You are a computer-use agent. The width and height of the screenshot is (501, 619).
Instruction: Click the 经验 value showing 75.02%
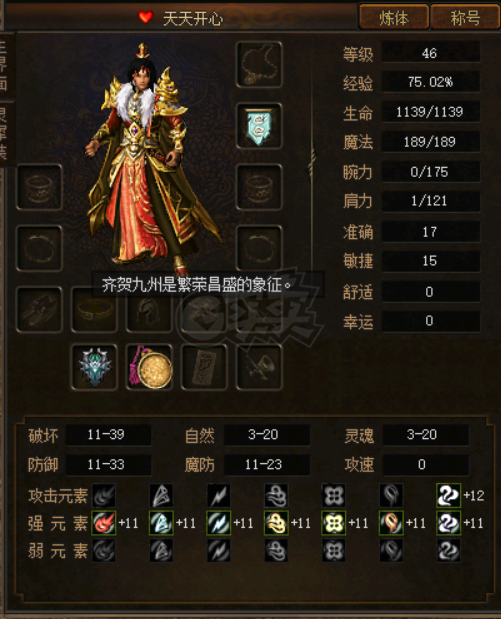(x=431, y=82)
